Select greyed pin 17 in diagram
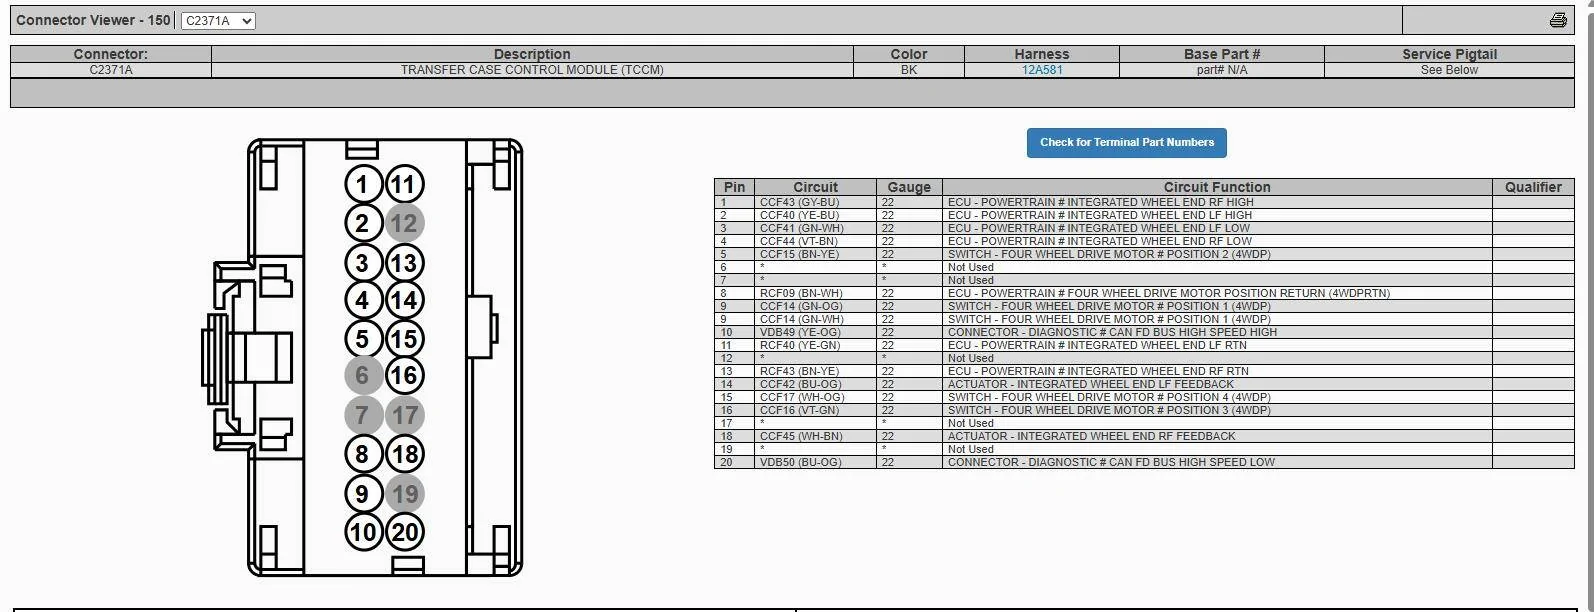Viewport: 1594px width, 612px height. tap(404, 415)
